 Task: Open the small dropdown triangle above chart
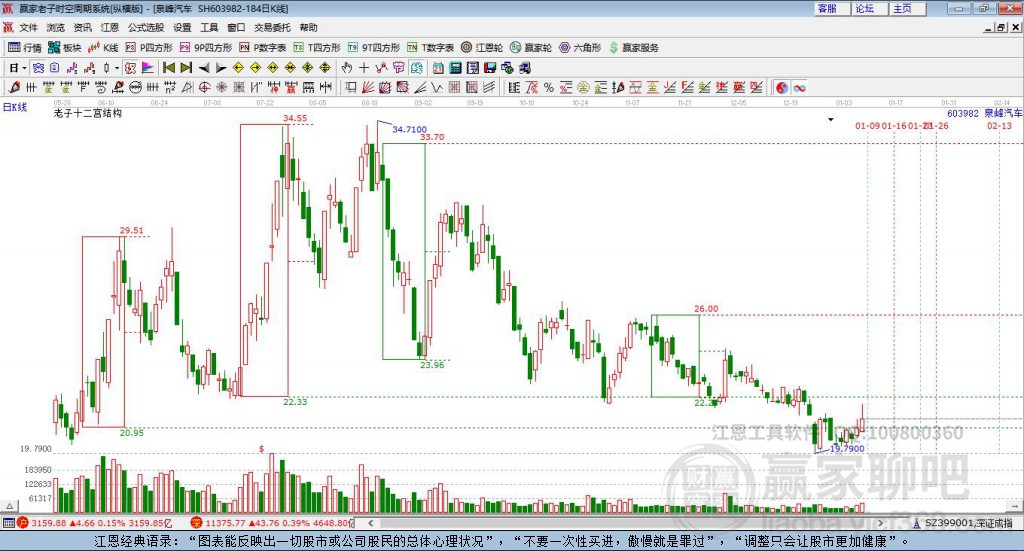click(831, 119)
